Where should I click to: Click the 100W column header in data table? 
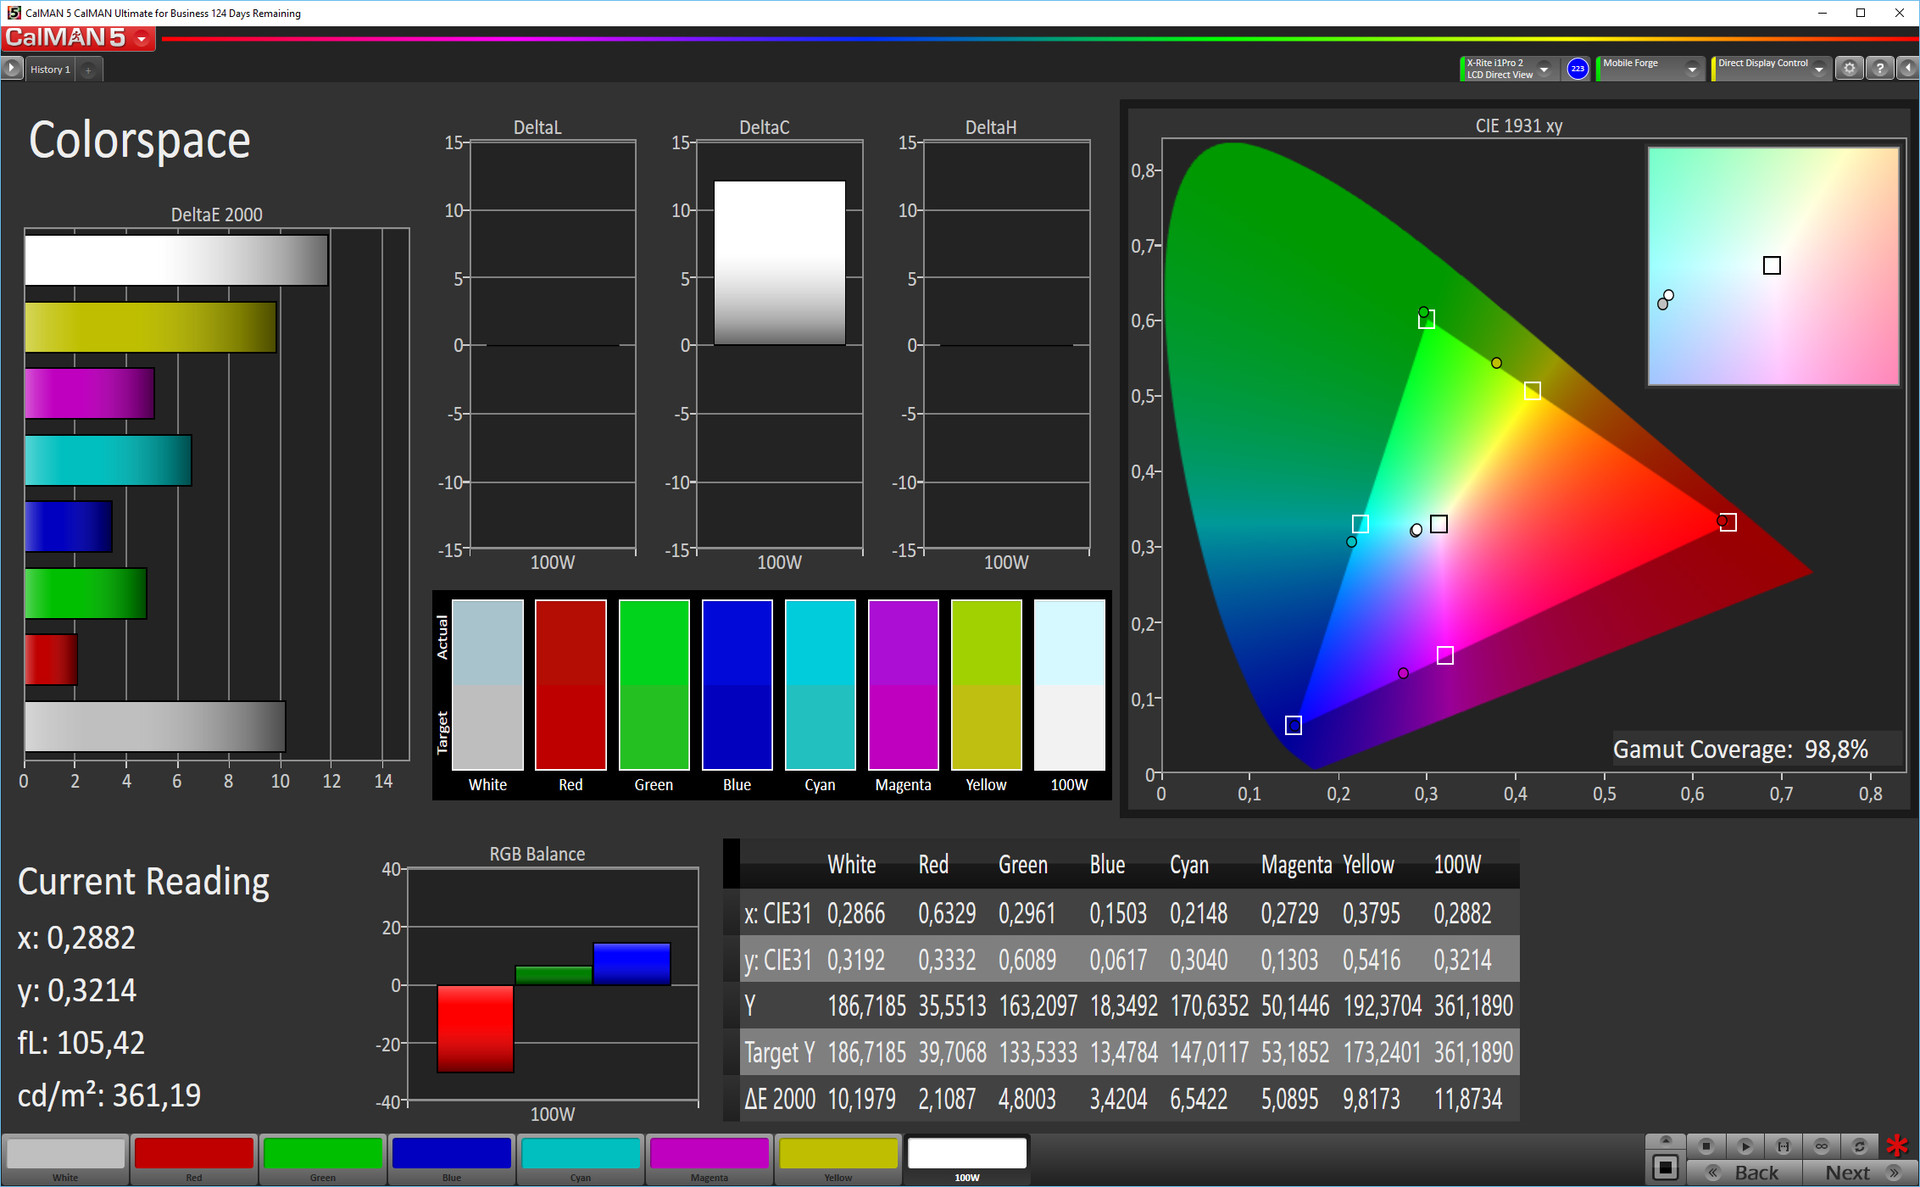pyautogui.click(x=1457, y=865)
